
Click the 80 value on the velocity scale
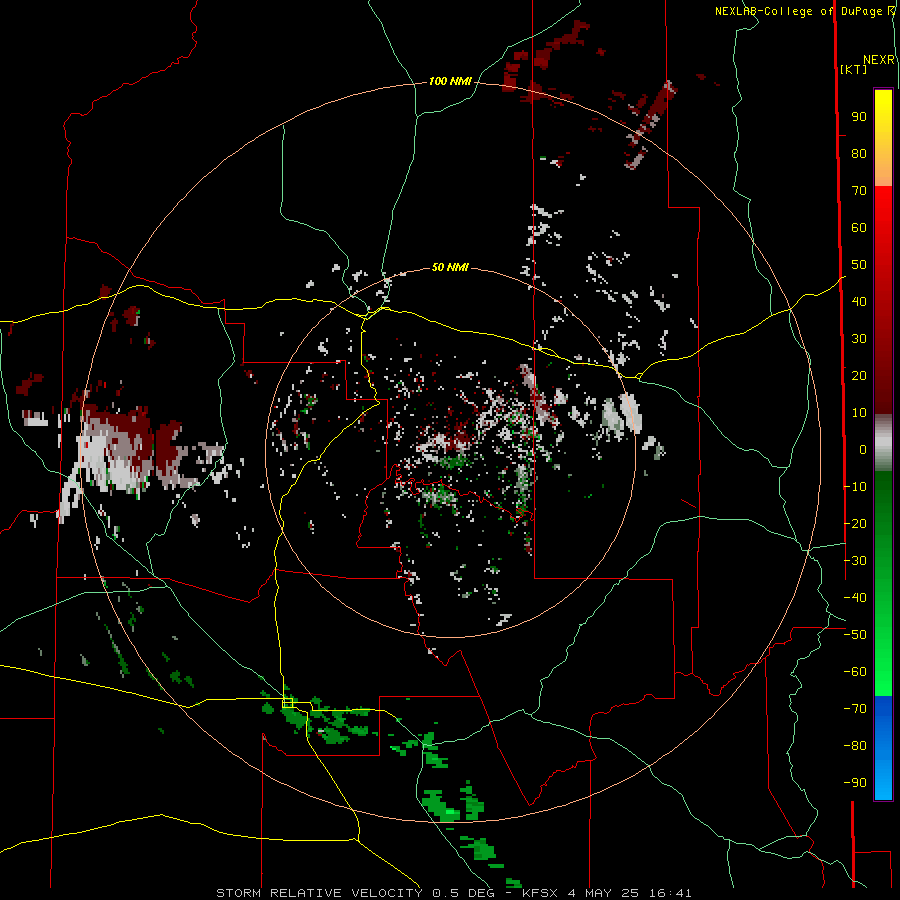[859, 153]
